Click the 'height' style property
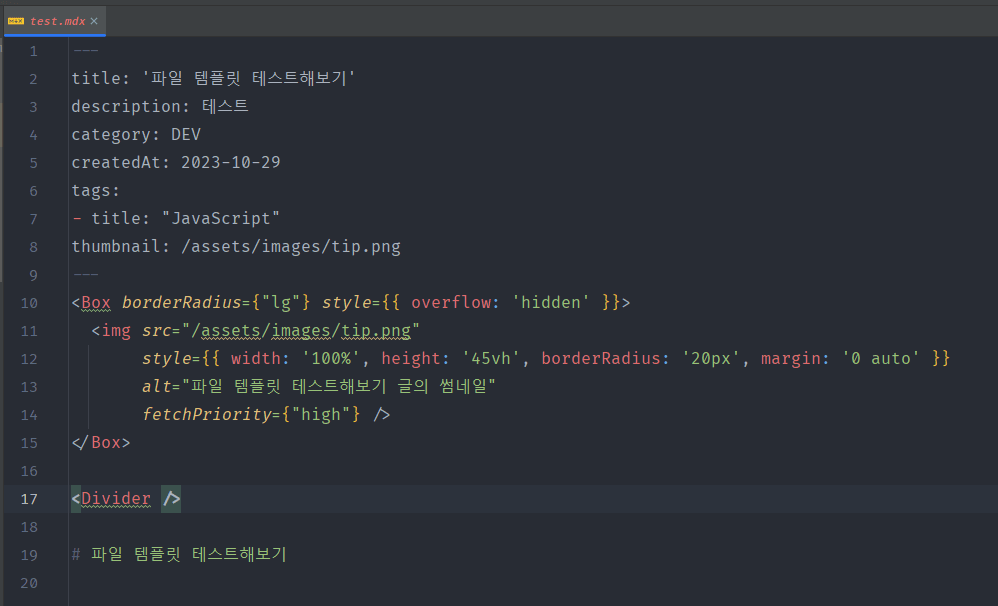Image resolution: width=998 pixels, height=606 pixels. coord(411,358)
